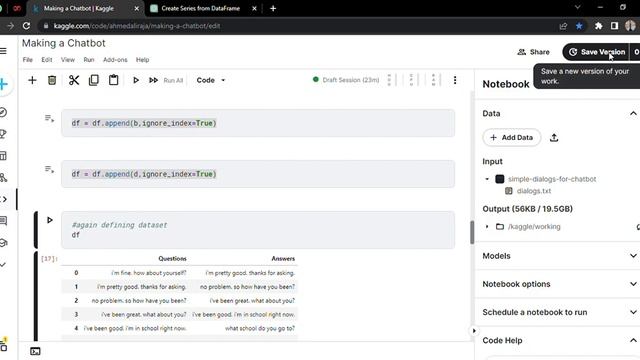Click the Draft Session status indicator
Viewport: 640px width, 360px height.
point(346,80)
